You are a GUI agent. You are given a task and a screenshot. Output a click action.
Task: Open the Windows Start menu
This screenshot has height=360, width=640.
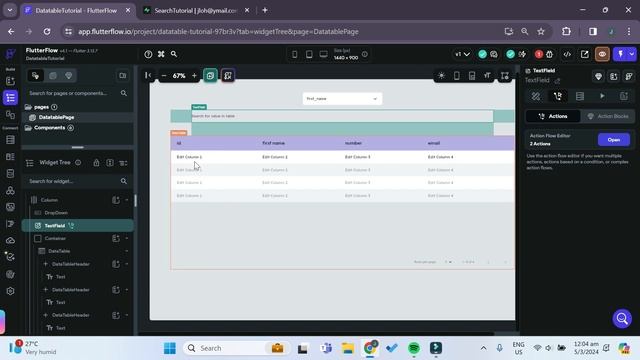170,348
